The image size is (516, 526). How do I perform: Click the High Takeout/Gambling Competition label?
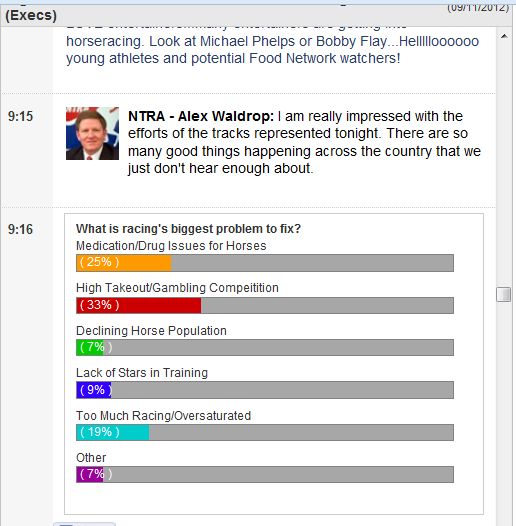click(x=177, y=288)
